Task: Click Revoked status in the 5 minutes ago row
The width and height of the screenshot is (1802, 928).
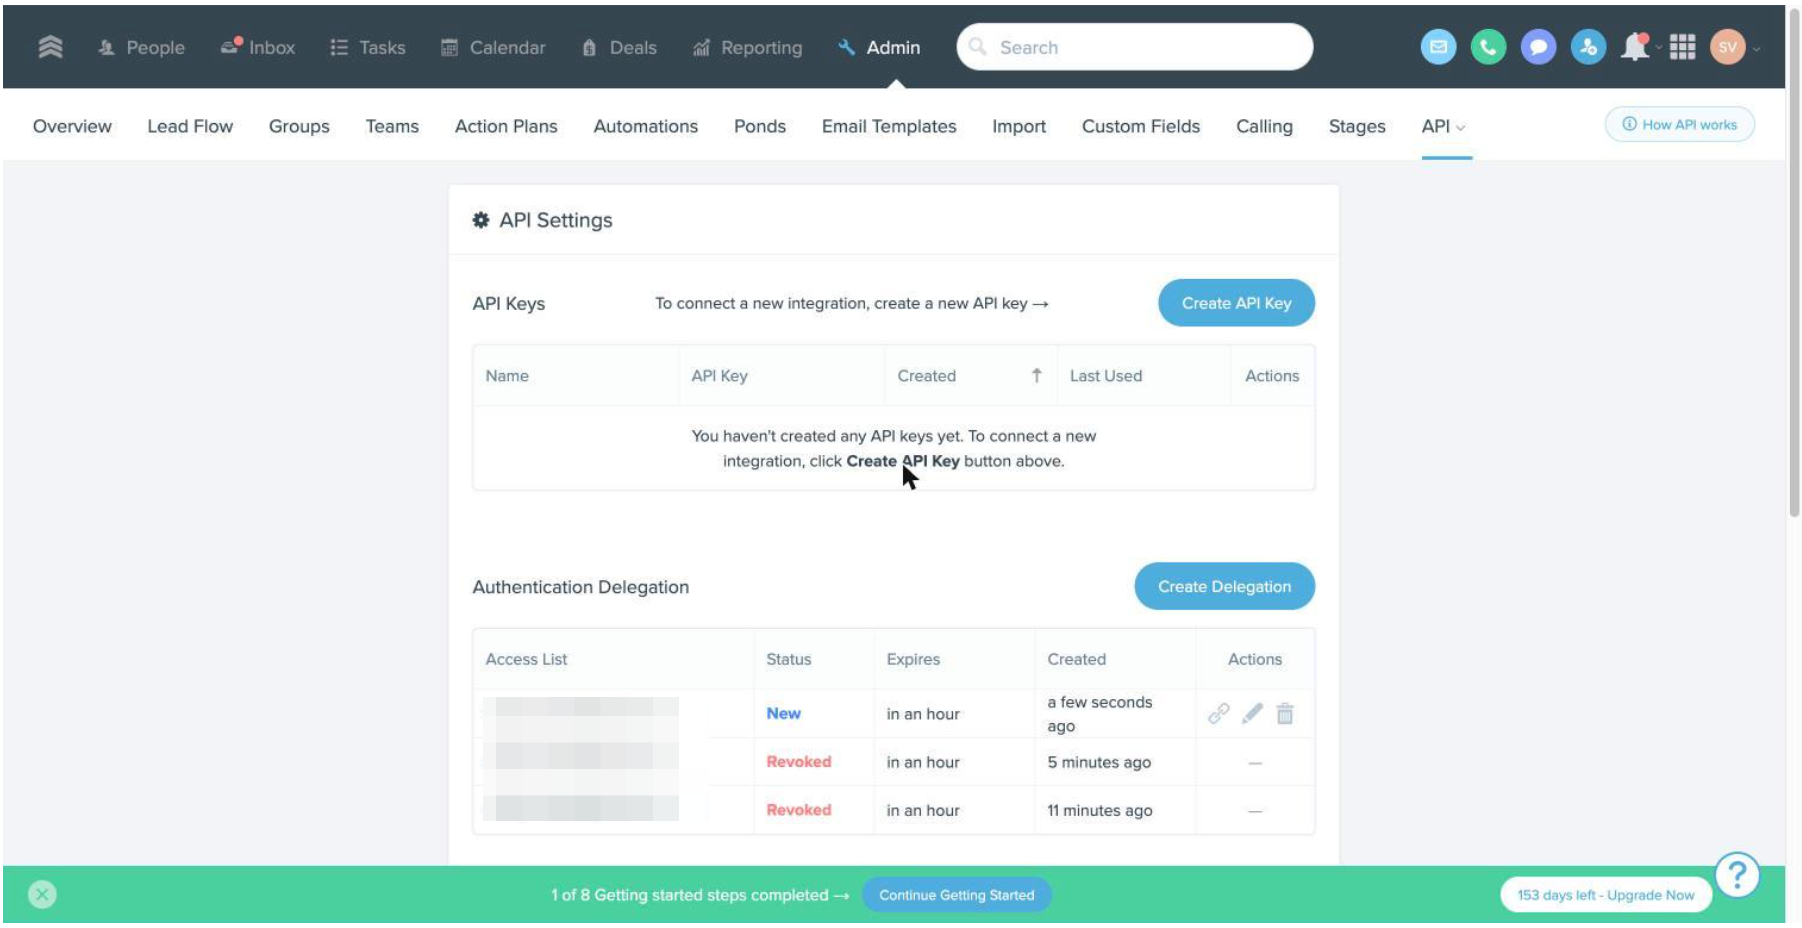Action: click(799, 761)
